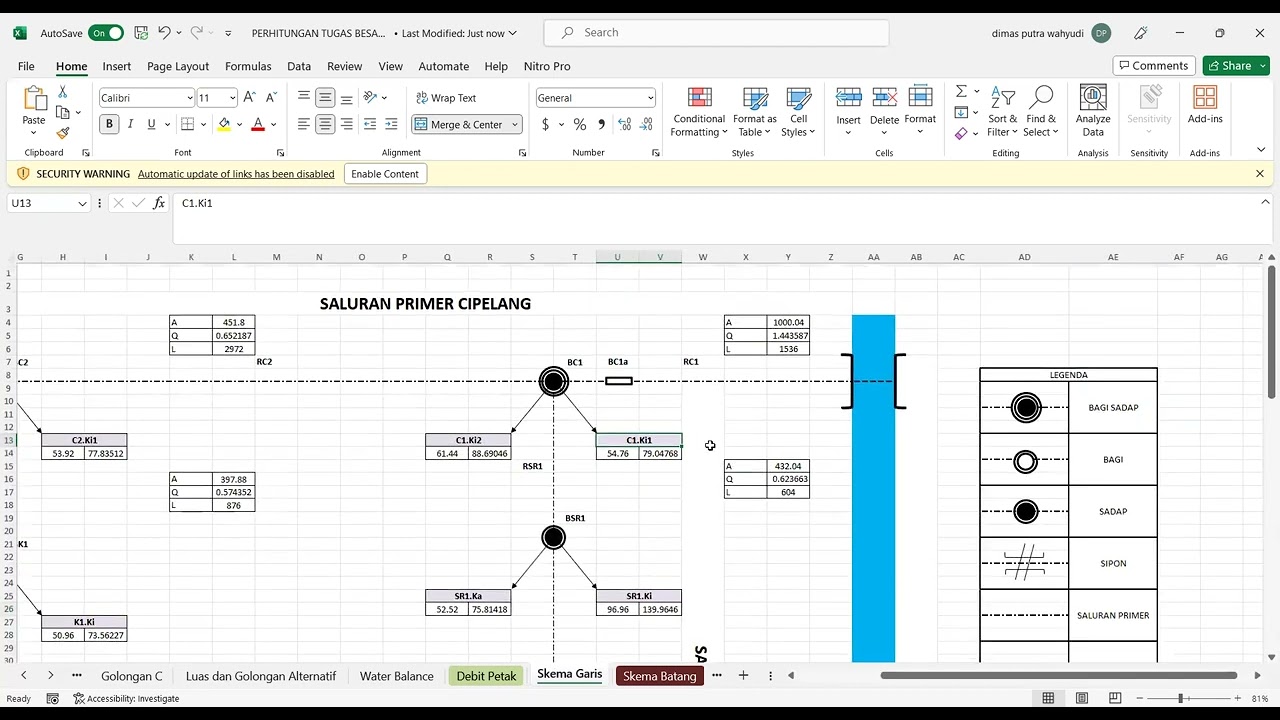The height and width of the screenshot is (720, 1280).
Task: Apply the yellow fill color
Action: coord(224,124)
